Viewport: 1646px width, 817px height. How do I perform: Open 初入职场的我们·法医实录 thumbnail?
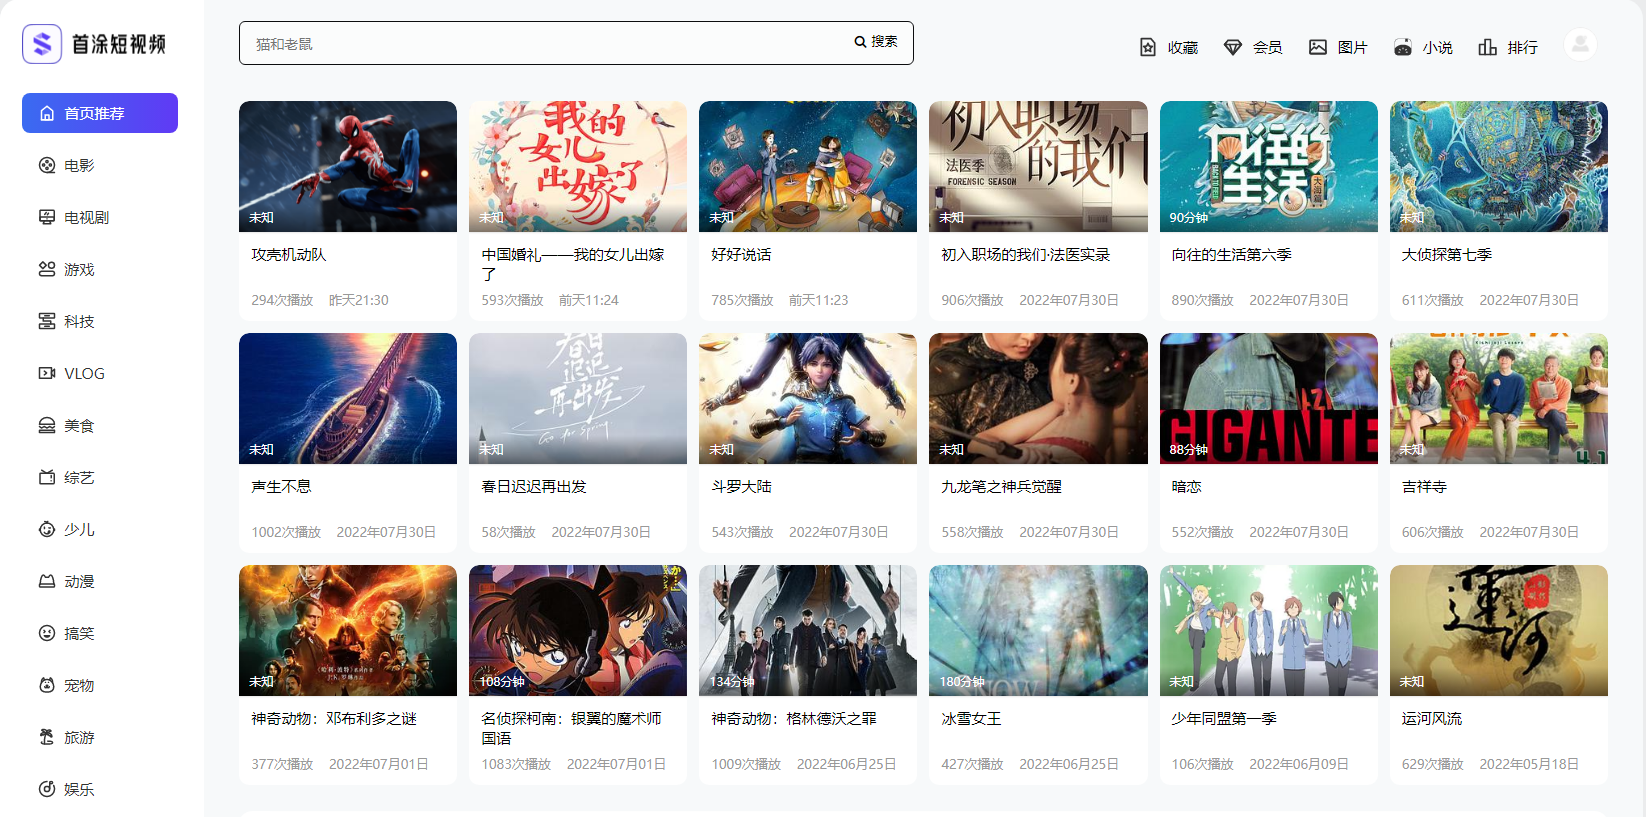tap(1038, 166)
